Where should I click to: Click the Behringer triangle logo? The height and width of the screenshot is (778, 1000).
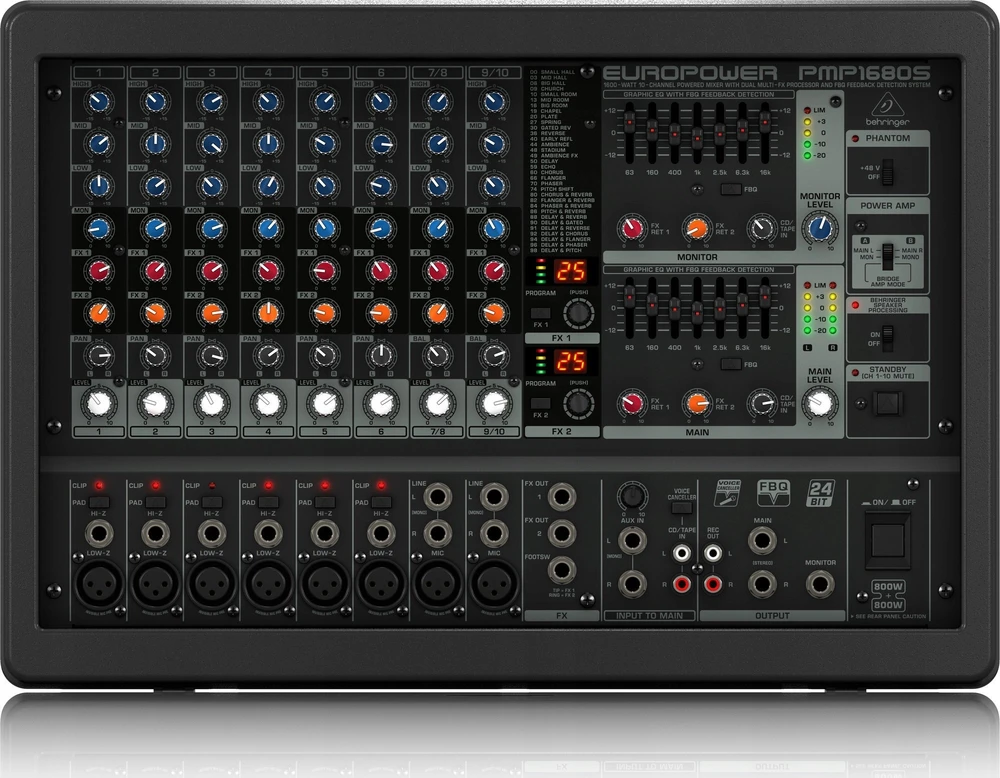[x=887, y=103]
